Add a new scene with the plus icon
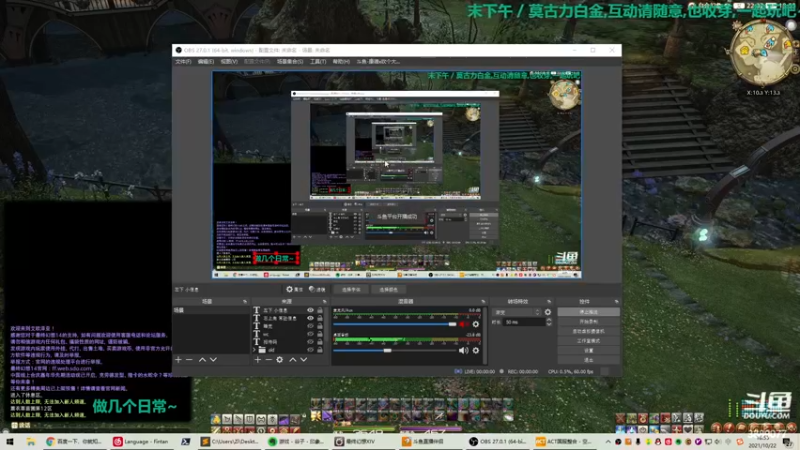The image size is (800, 450). pos(178,360)
